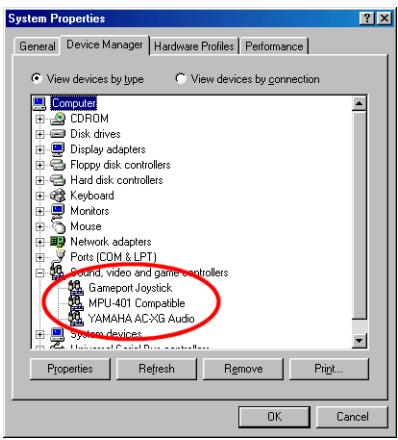Close the System Properties window
Screen dimensions: 398x440
click(384, 18)
